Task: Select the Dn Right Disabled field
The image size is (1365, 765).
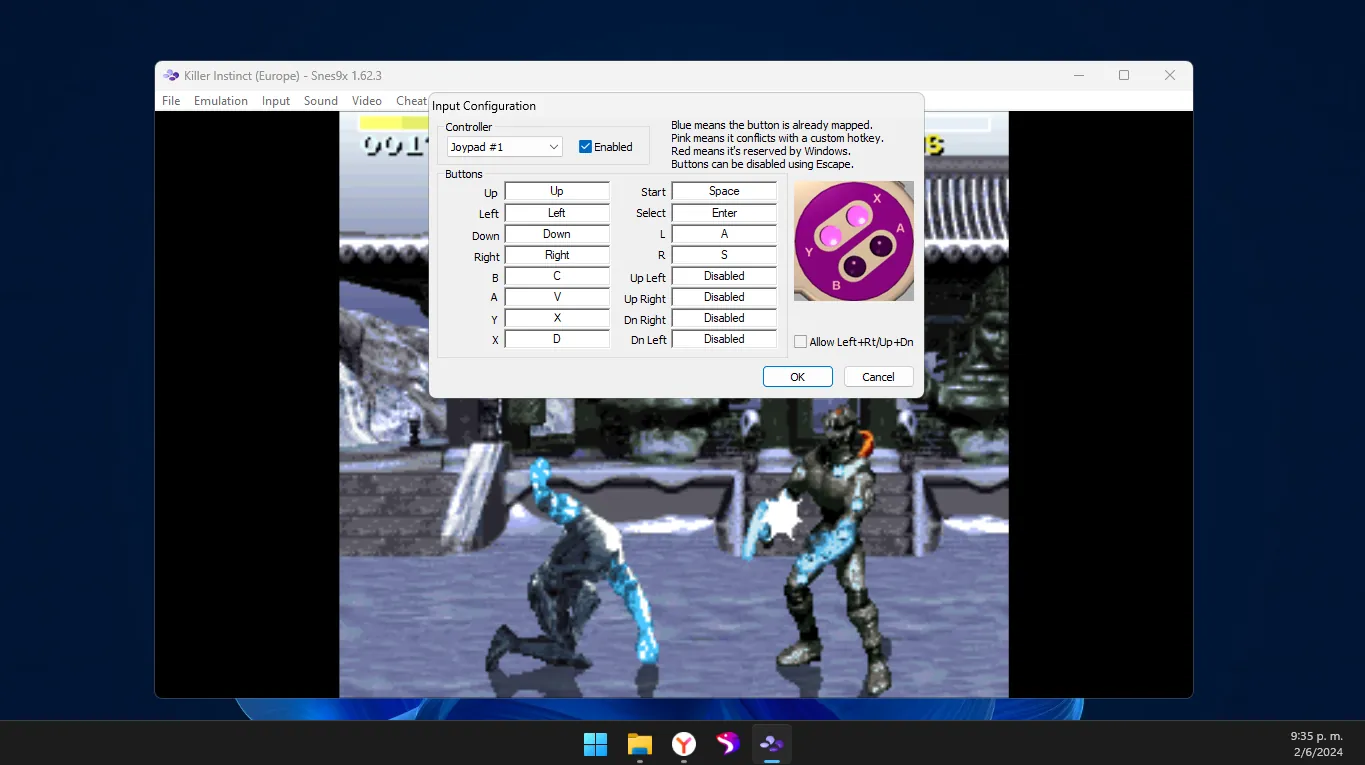Action: (724, 318)
